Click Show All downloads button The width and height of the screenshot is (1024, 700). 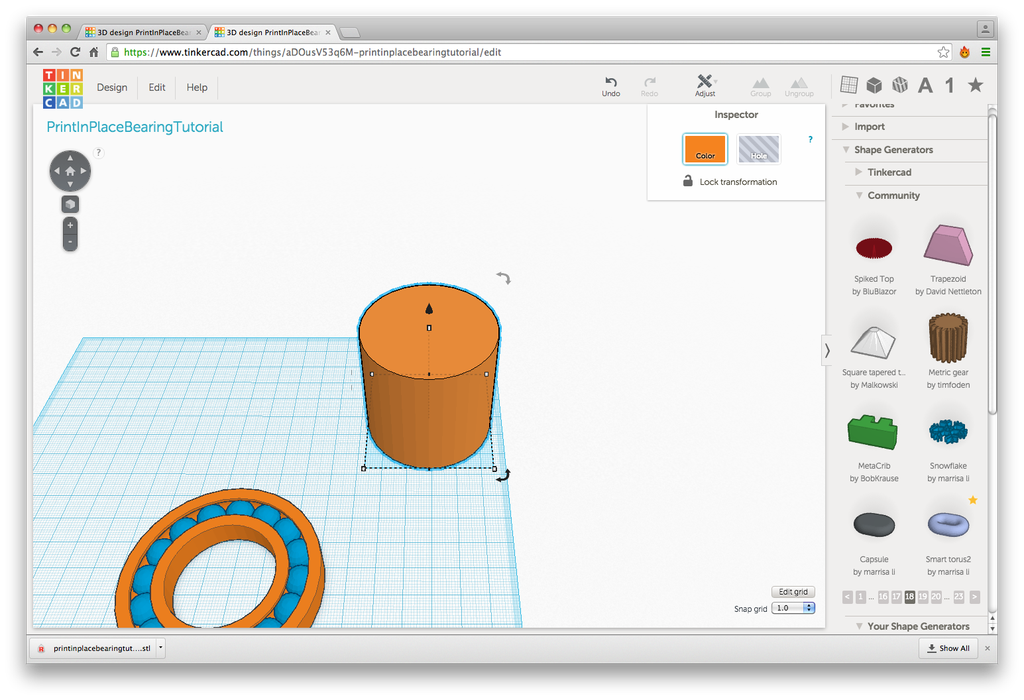click(x=949, y=648)
